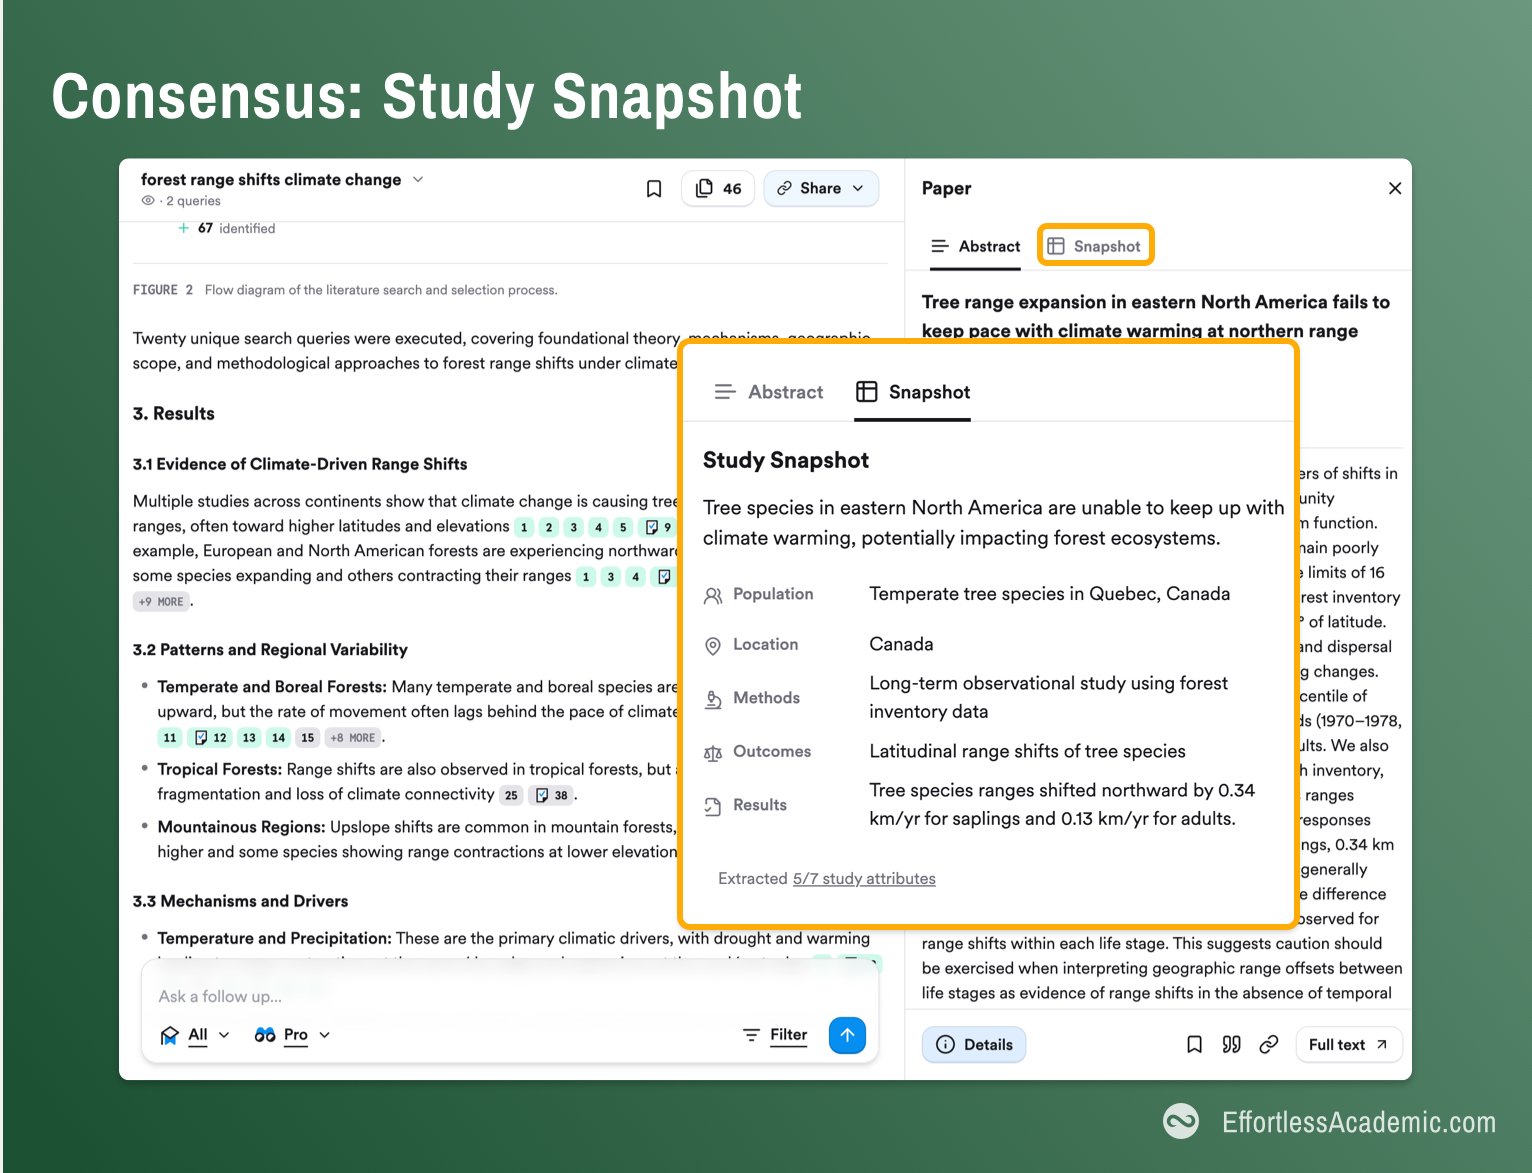Click the Location pin icon in Study Snapshot
Image resolution: width=1532 pixels, height=1173 pixels.
[713, 646]
